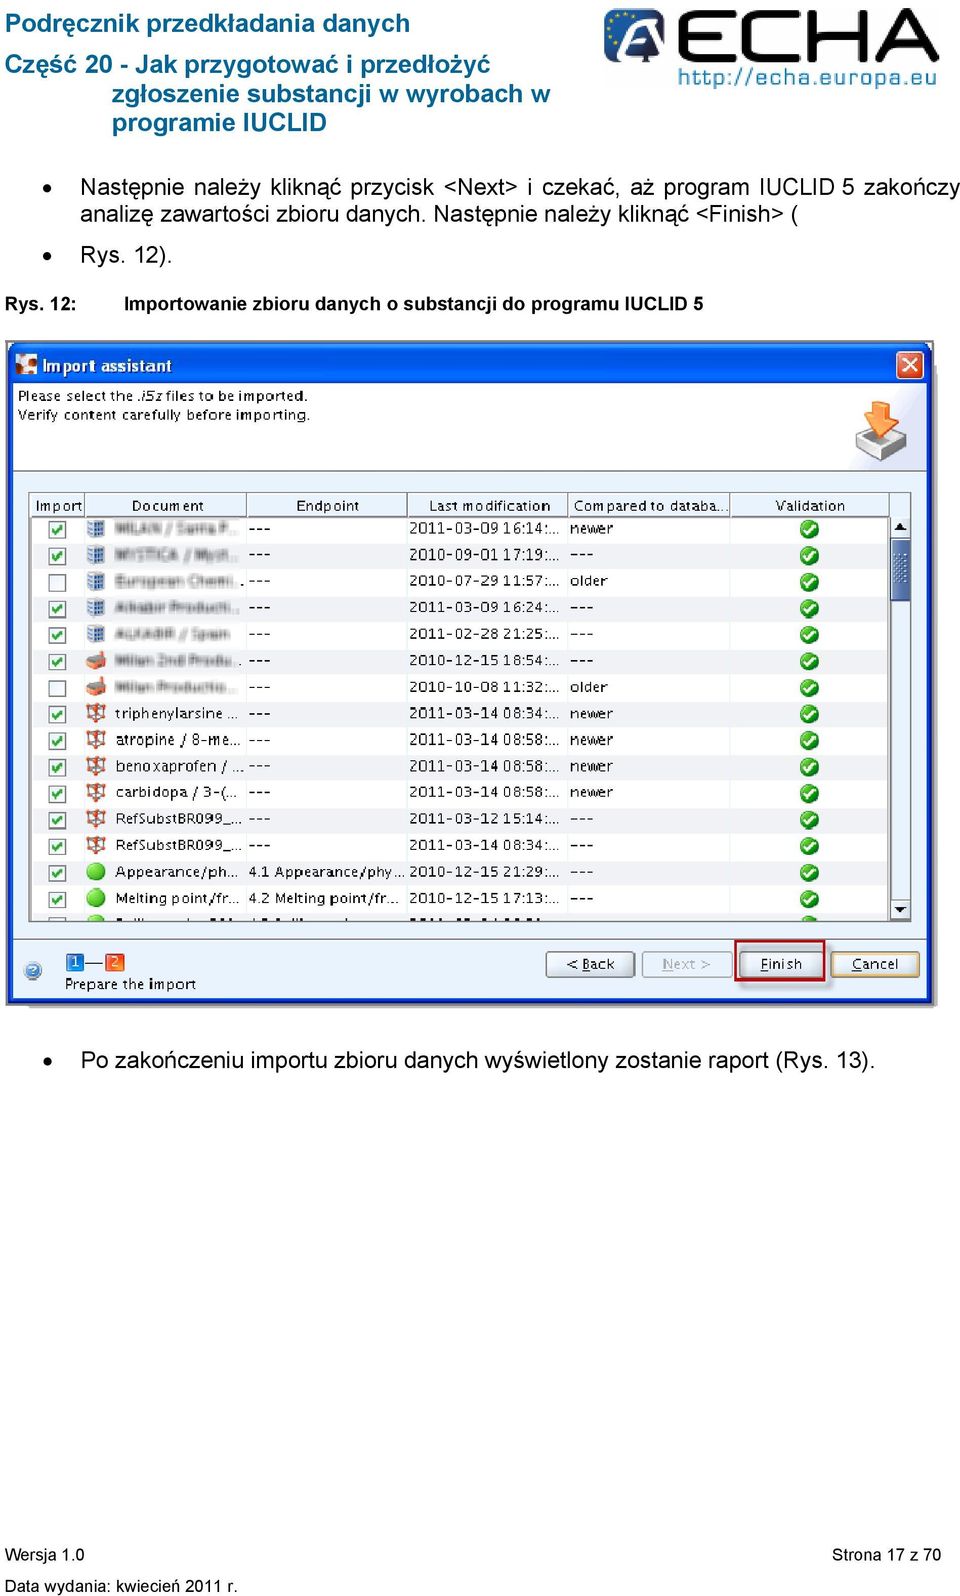Click the validation check icon for the 2010-07-29 row
The height and width of the screenshot is (1596, 960).
point(809,582)
